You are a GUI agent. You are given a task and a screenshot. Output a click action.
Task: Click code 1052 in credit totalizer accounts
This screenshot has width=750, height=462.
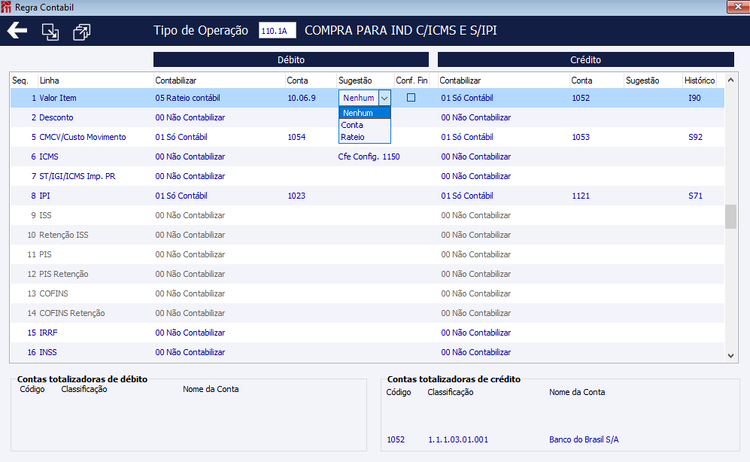[x=396, y=440]
